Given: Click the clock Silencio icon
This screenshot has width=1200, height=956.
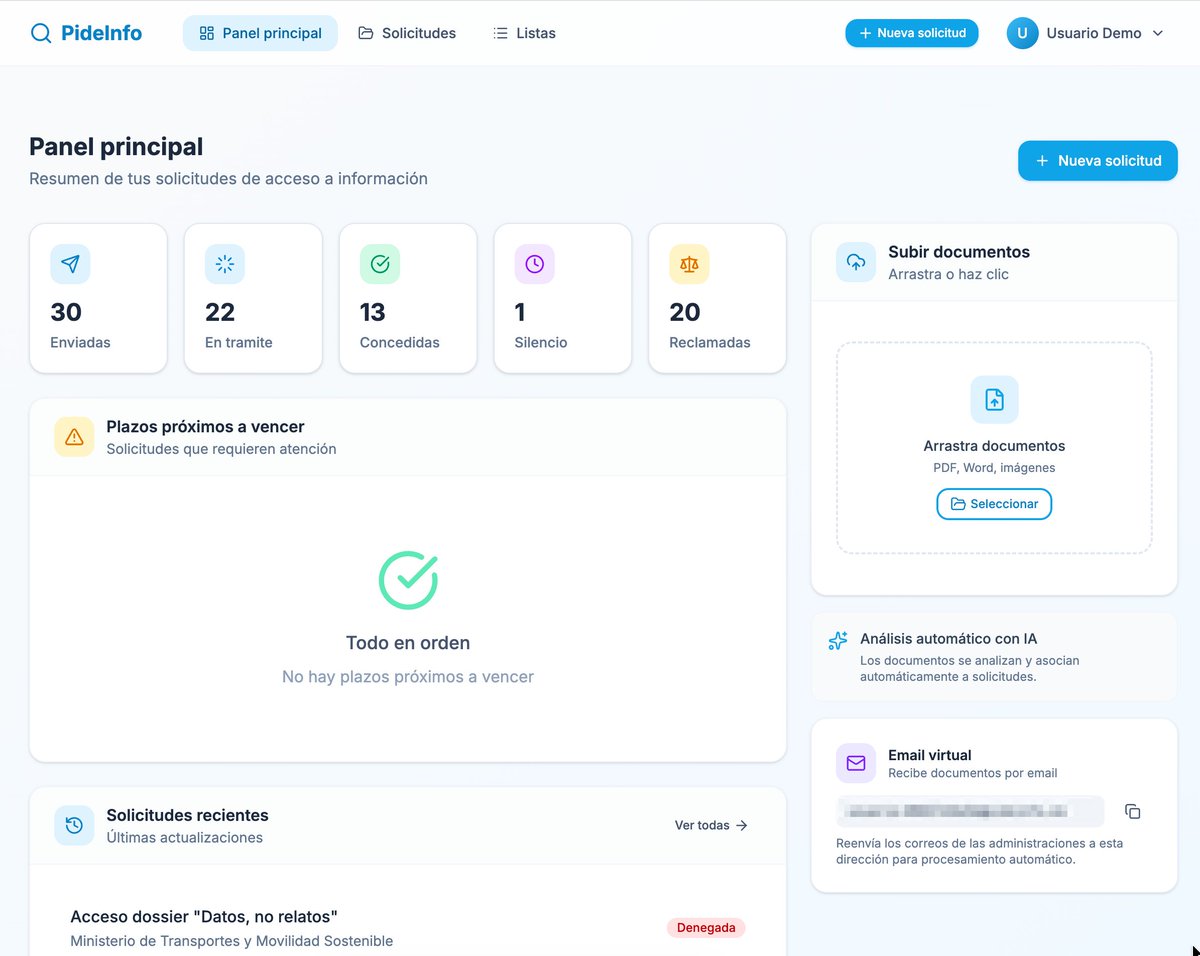Looking at the screenshot, I should pos(535,264).
